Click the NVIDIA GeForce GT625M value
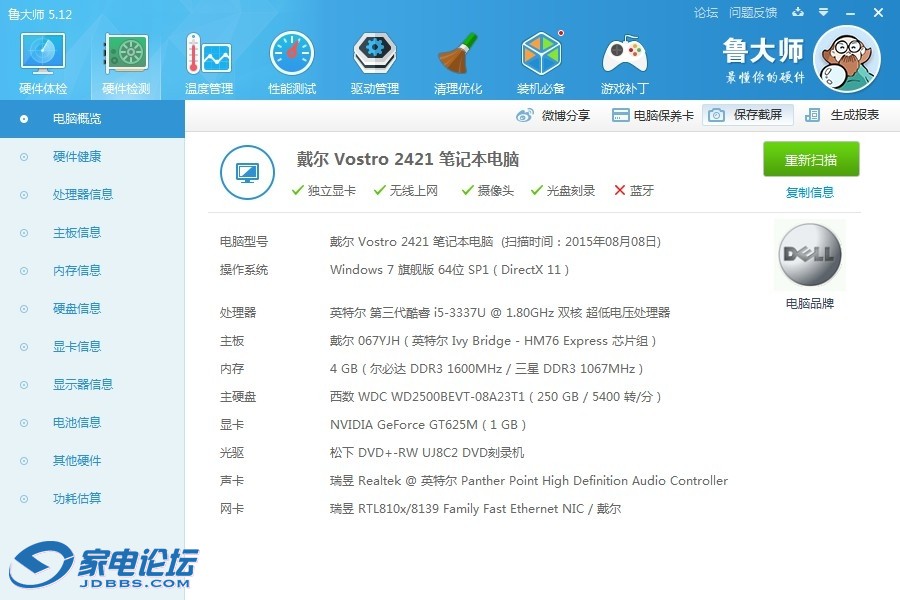This screenshot has width=900, height=600. coord(428,425)
